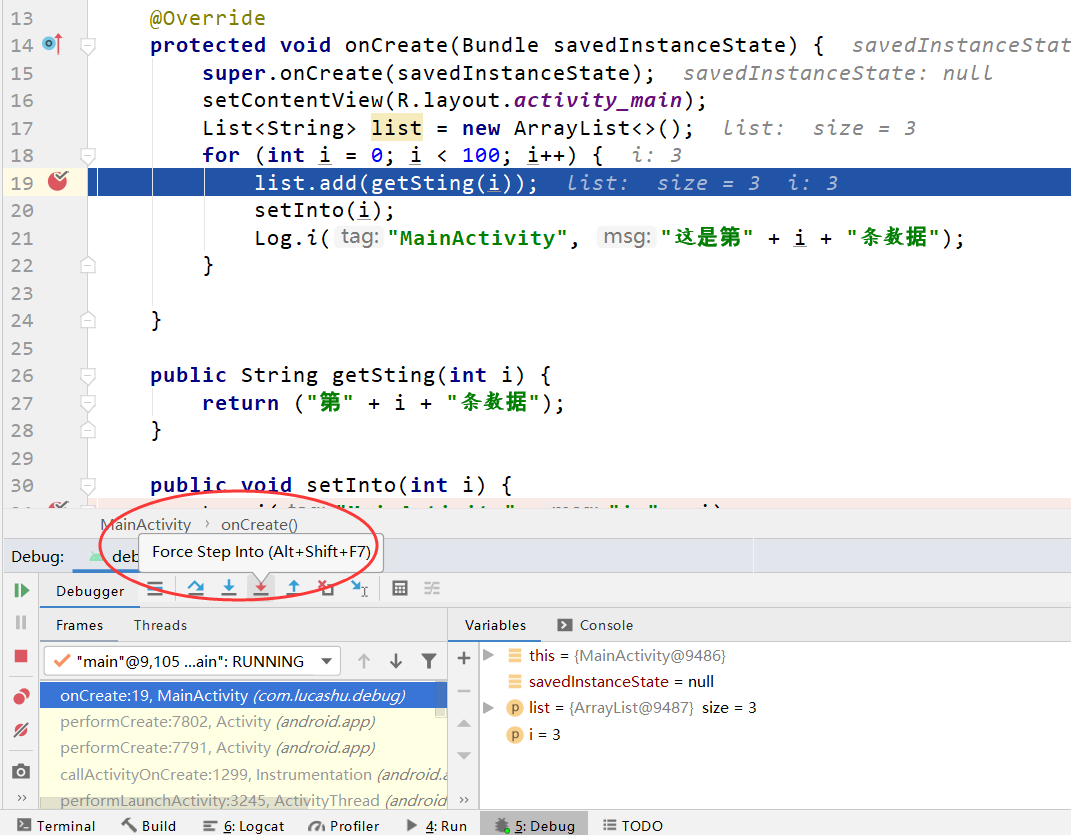The image size is (1071, 835).
Task: Open the 5: Debug tool window
Action: (x=536, y=825)
